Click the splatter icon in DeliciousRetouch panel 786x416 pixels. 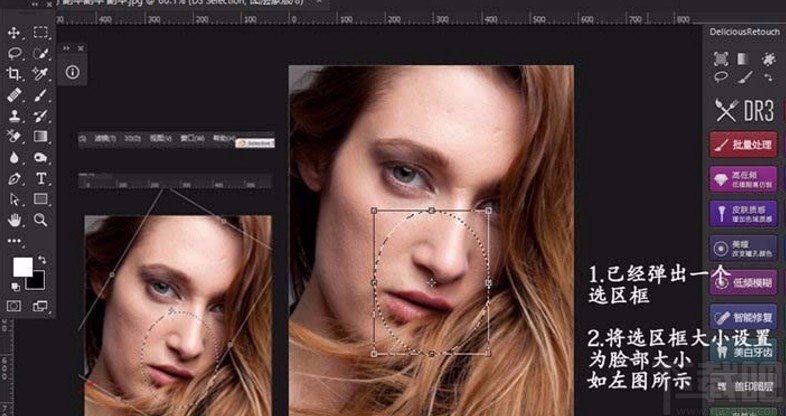(x=767, y=59)
